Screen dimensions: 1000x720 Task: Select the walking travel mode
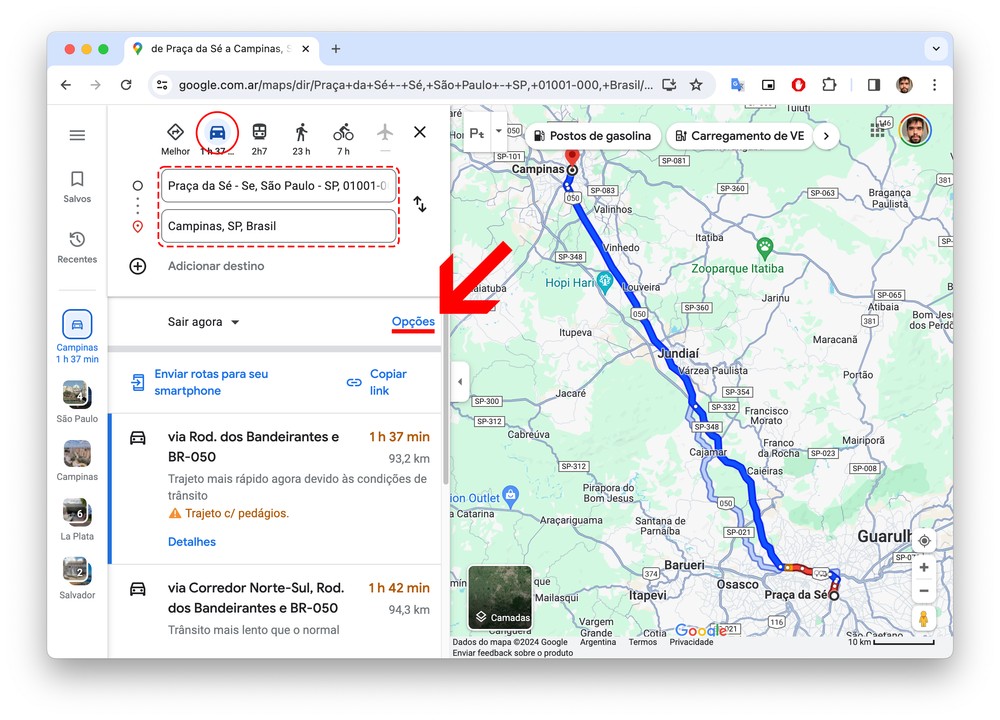(302, 139)
